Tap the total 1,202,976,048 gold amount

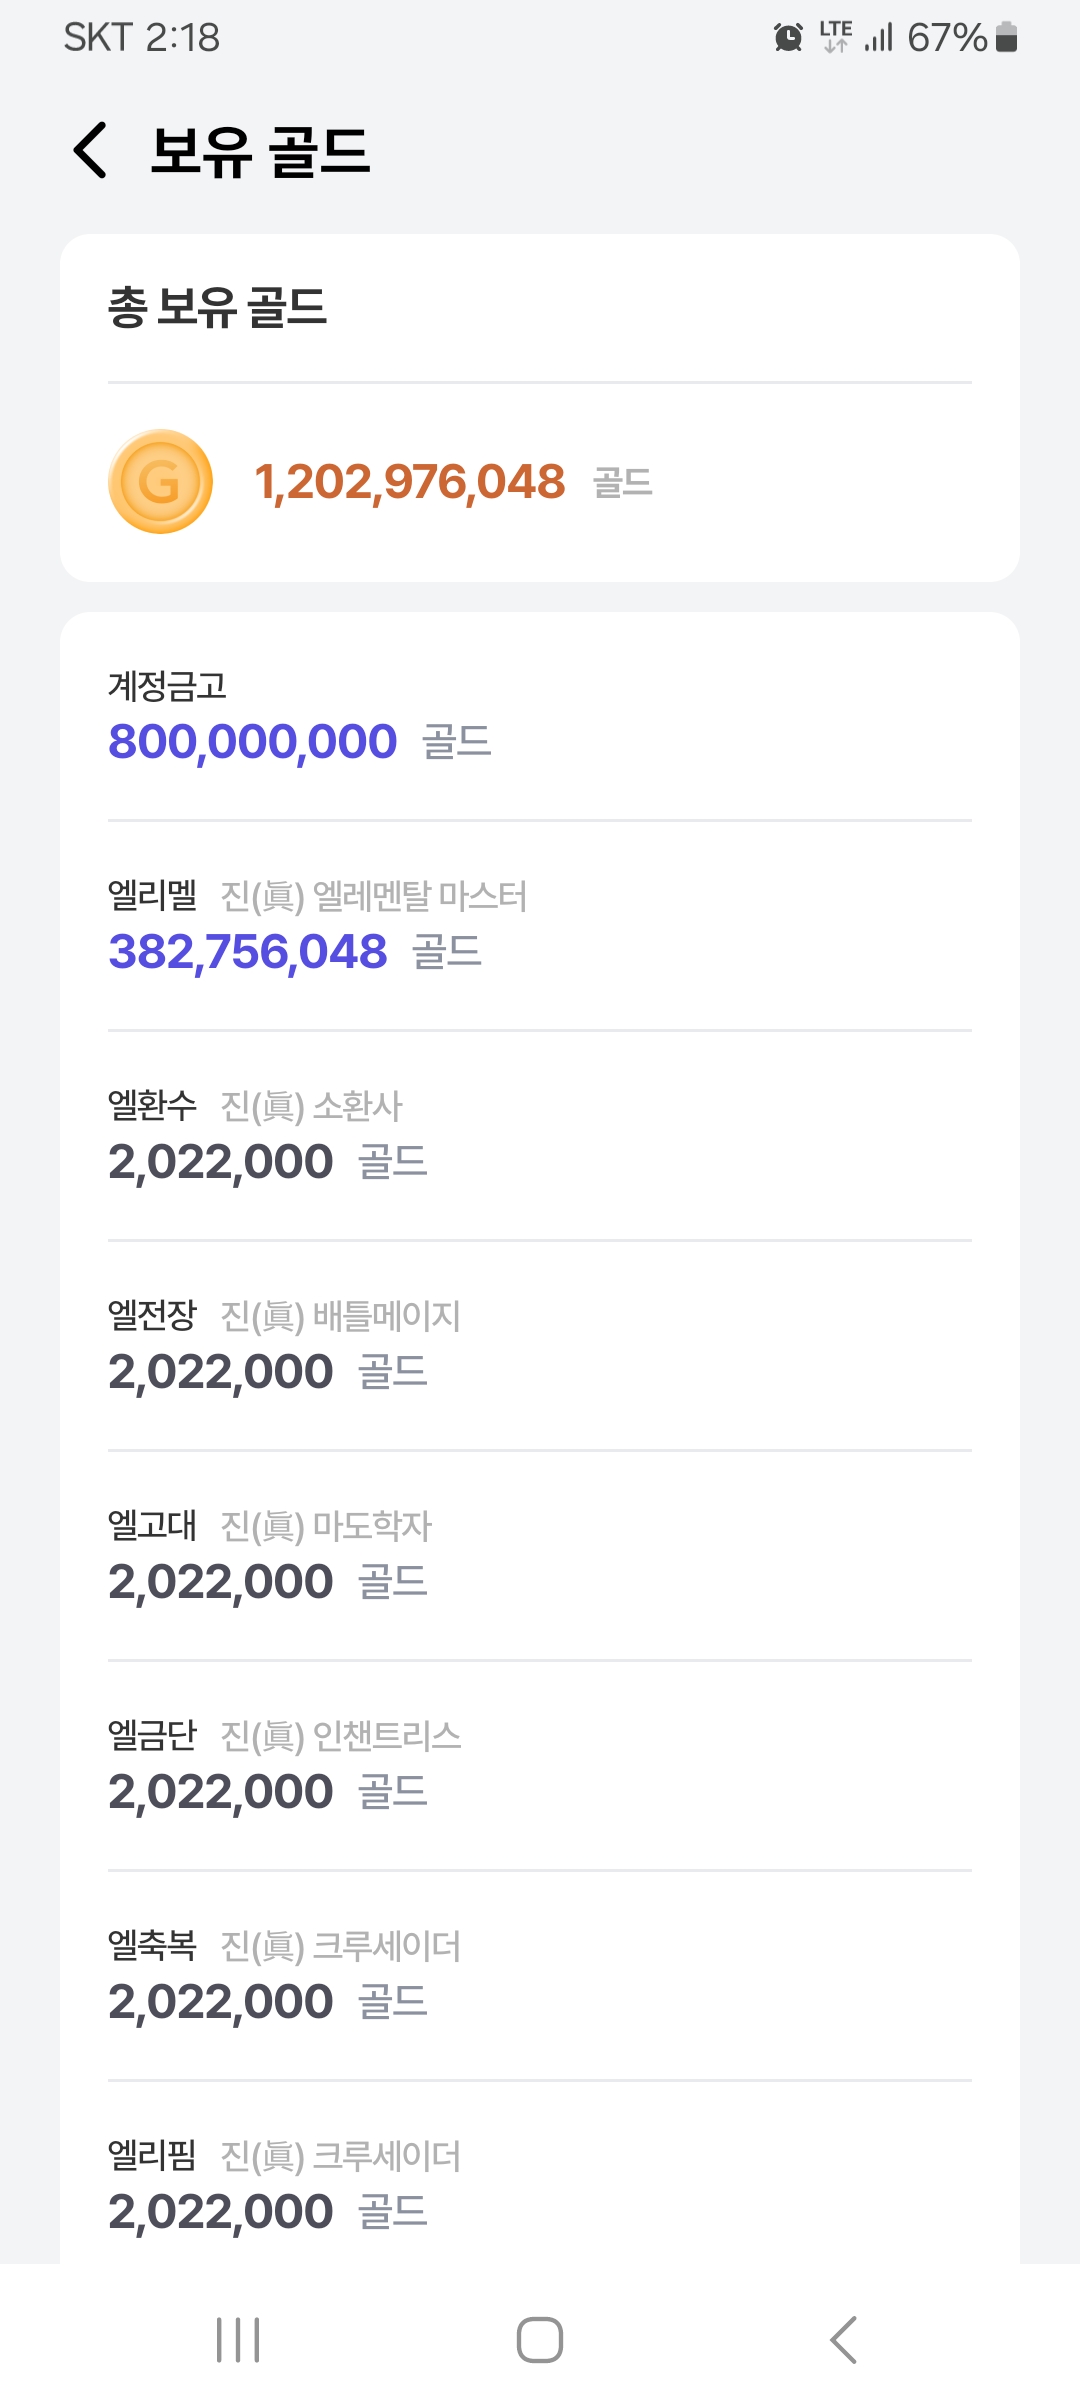point(410,482)
